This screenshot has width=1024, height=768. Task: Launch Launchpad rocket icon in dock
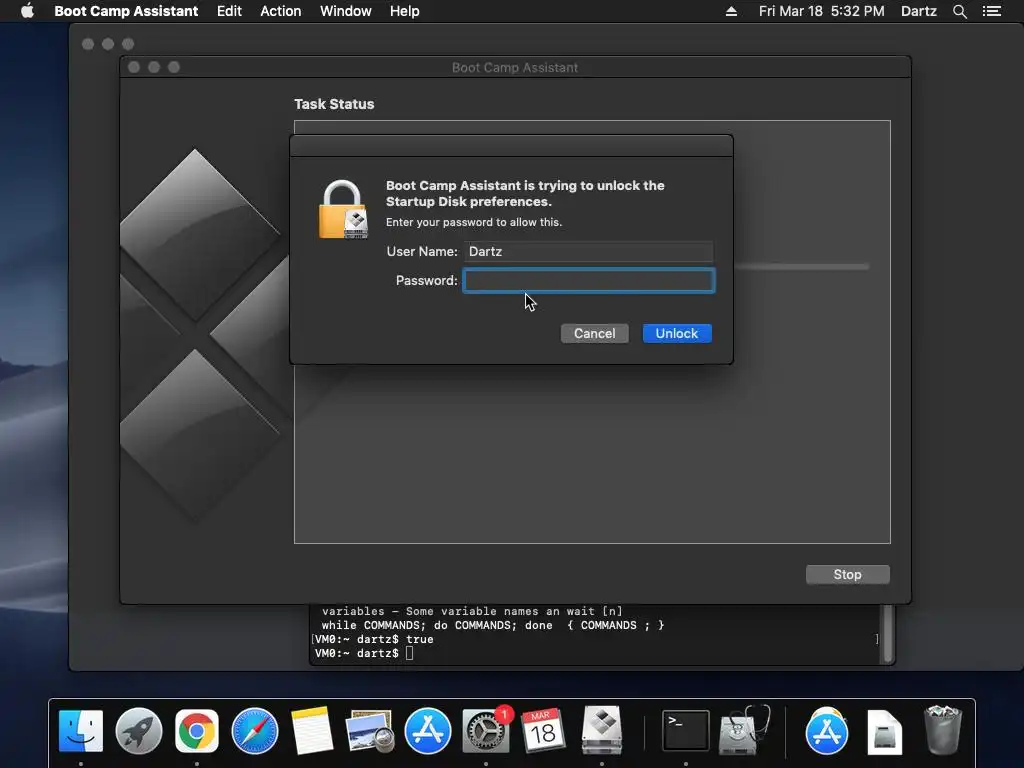[x=138, y=731]
